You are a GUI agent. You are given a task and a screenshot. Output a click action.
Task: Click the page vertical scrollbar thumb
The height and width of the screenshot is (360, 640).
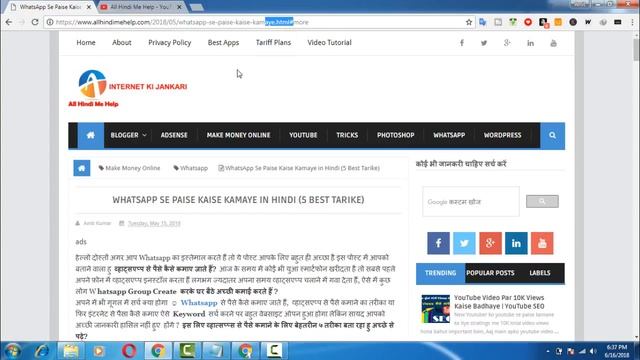636,49
